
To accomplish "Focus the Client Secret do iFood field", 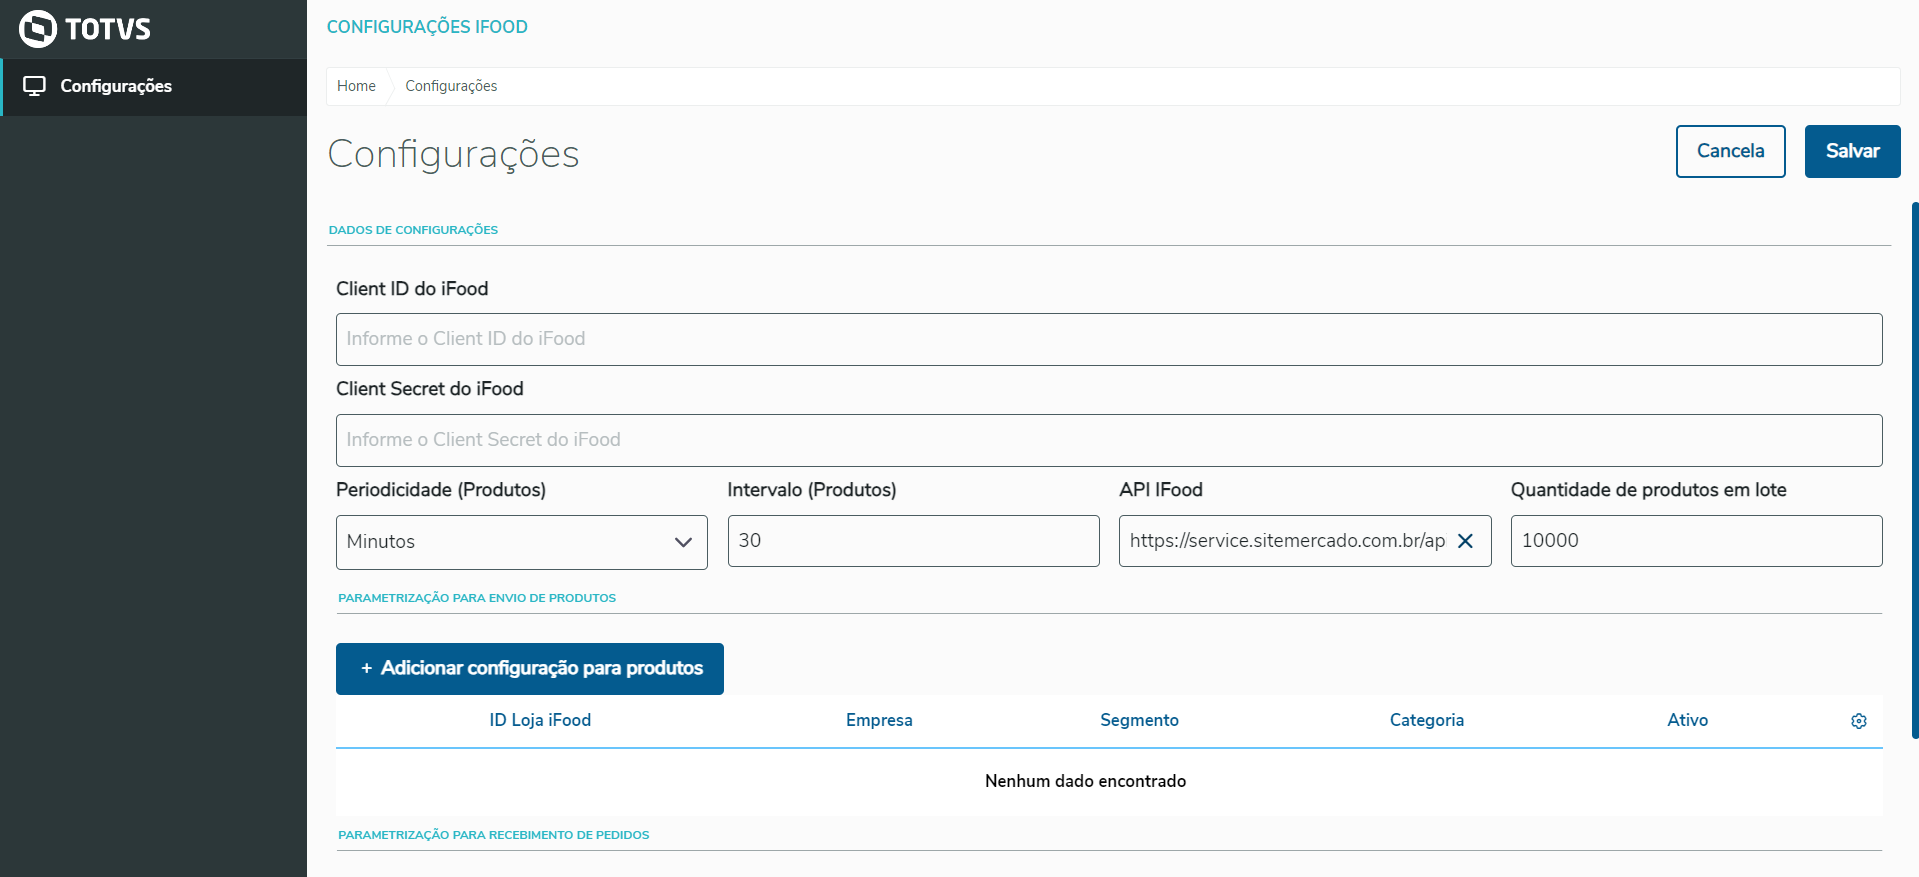I will (1108, 440).
